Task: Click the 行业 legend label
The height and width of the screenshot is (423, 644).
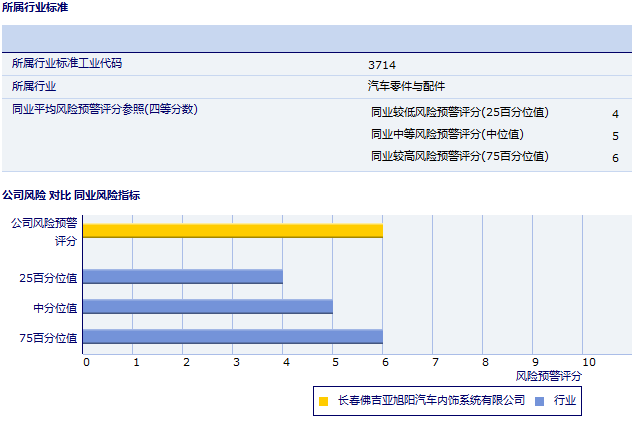Action: point(565,400)
